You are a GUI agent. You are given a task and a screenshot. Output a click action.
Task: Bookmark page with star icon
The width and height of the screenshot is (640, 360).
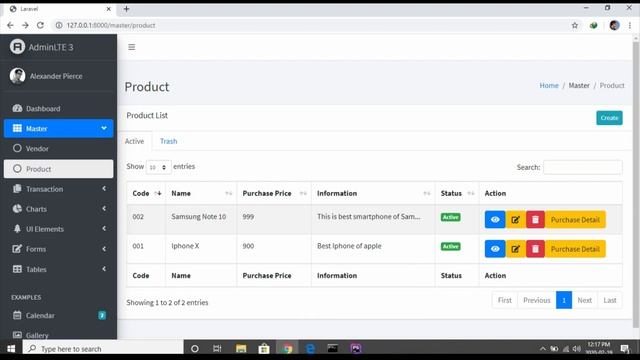pyautogui.click(x=575, y=25)
